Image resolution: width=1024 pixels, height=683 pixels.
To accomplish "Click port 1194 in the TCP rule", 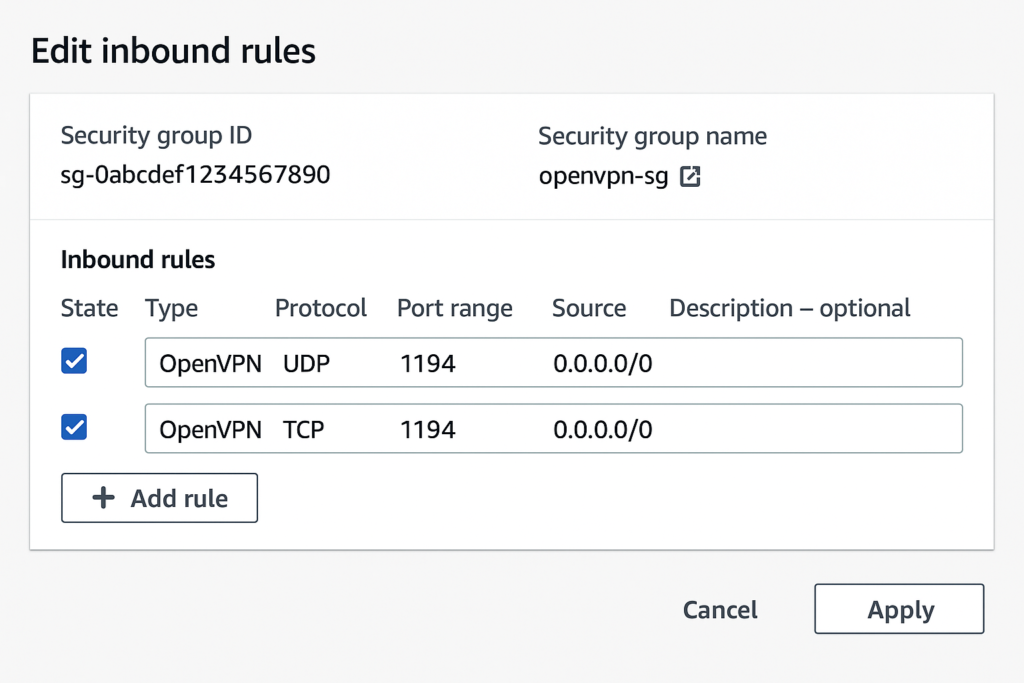I will pyautogui.click(x=428, y=429).
